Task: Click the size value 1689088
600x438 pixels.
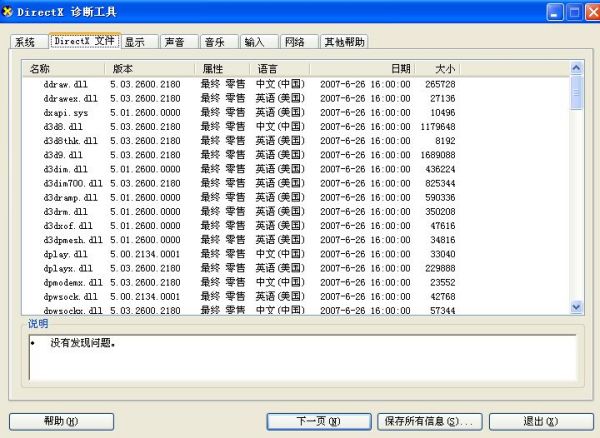Action: (438, 155)
